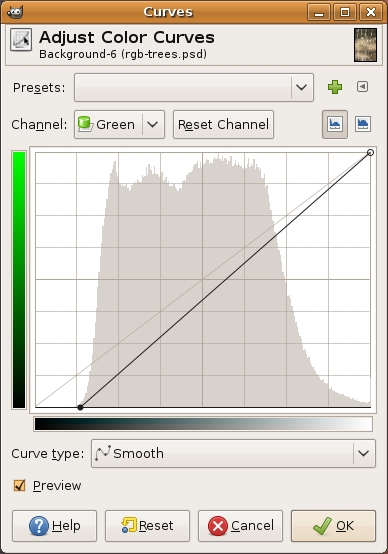The image size is (388, 554).
Task: Click the GIMP Wilber icon in titlebar
Action: [15, 12]
